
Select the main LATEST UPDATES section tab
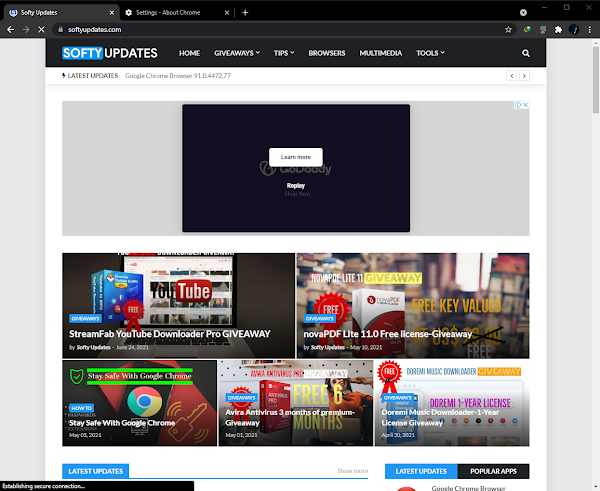[x=96, y=471]
